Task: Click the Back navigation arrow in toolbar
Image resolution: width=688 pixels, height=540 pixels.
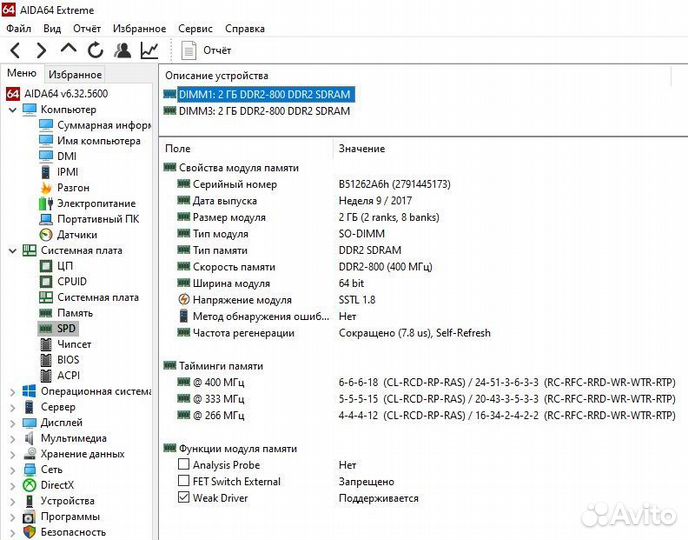Action: (16, 50)
